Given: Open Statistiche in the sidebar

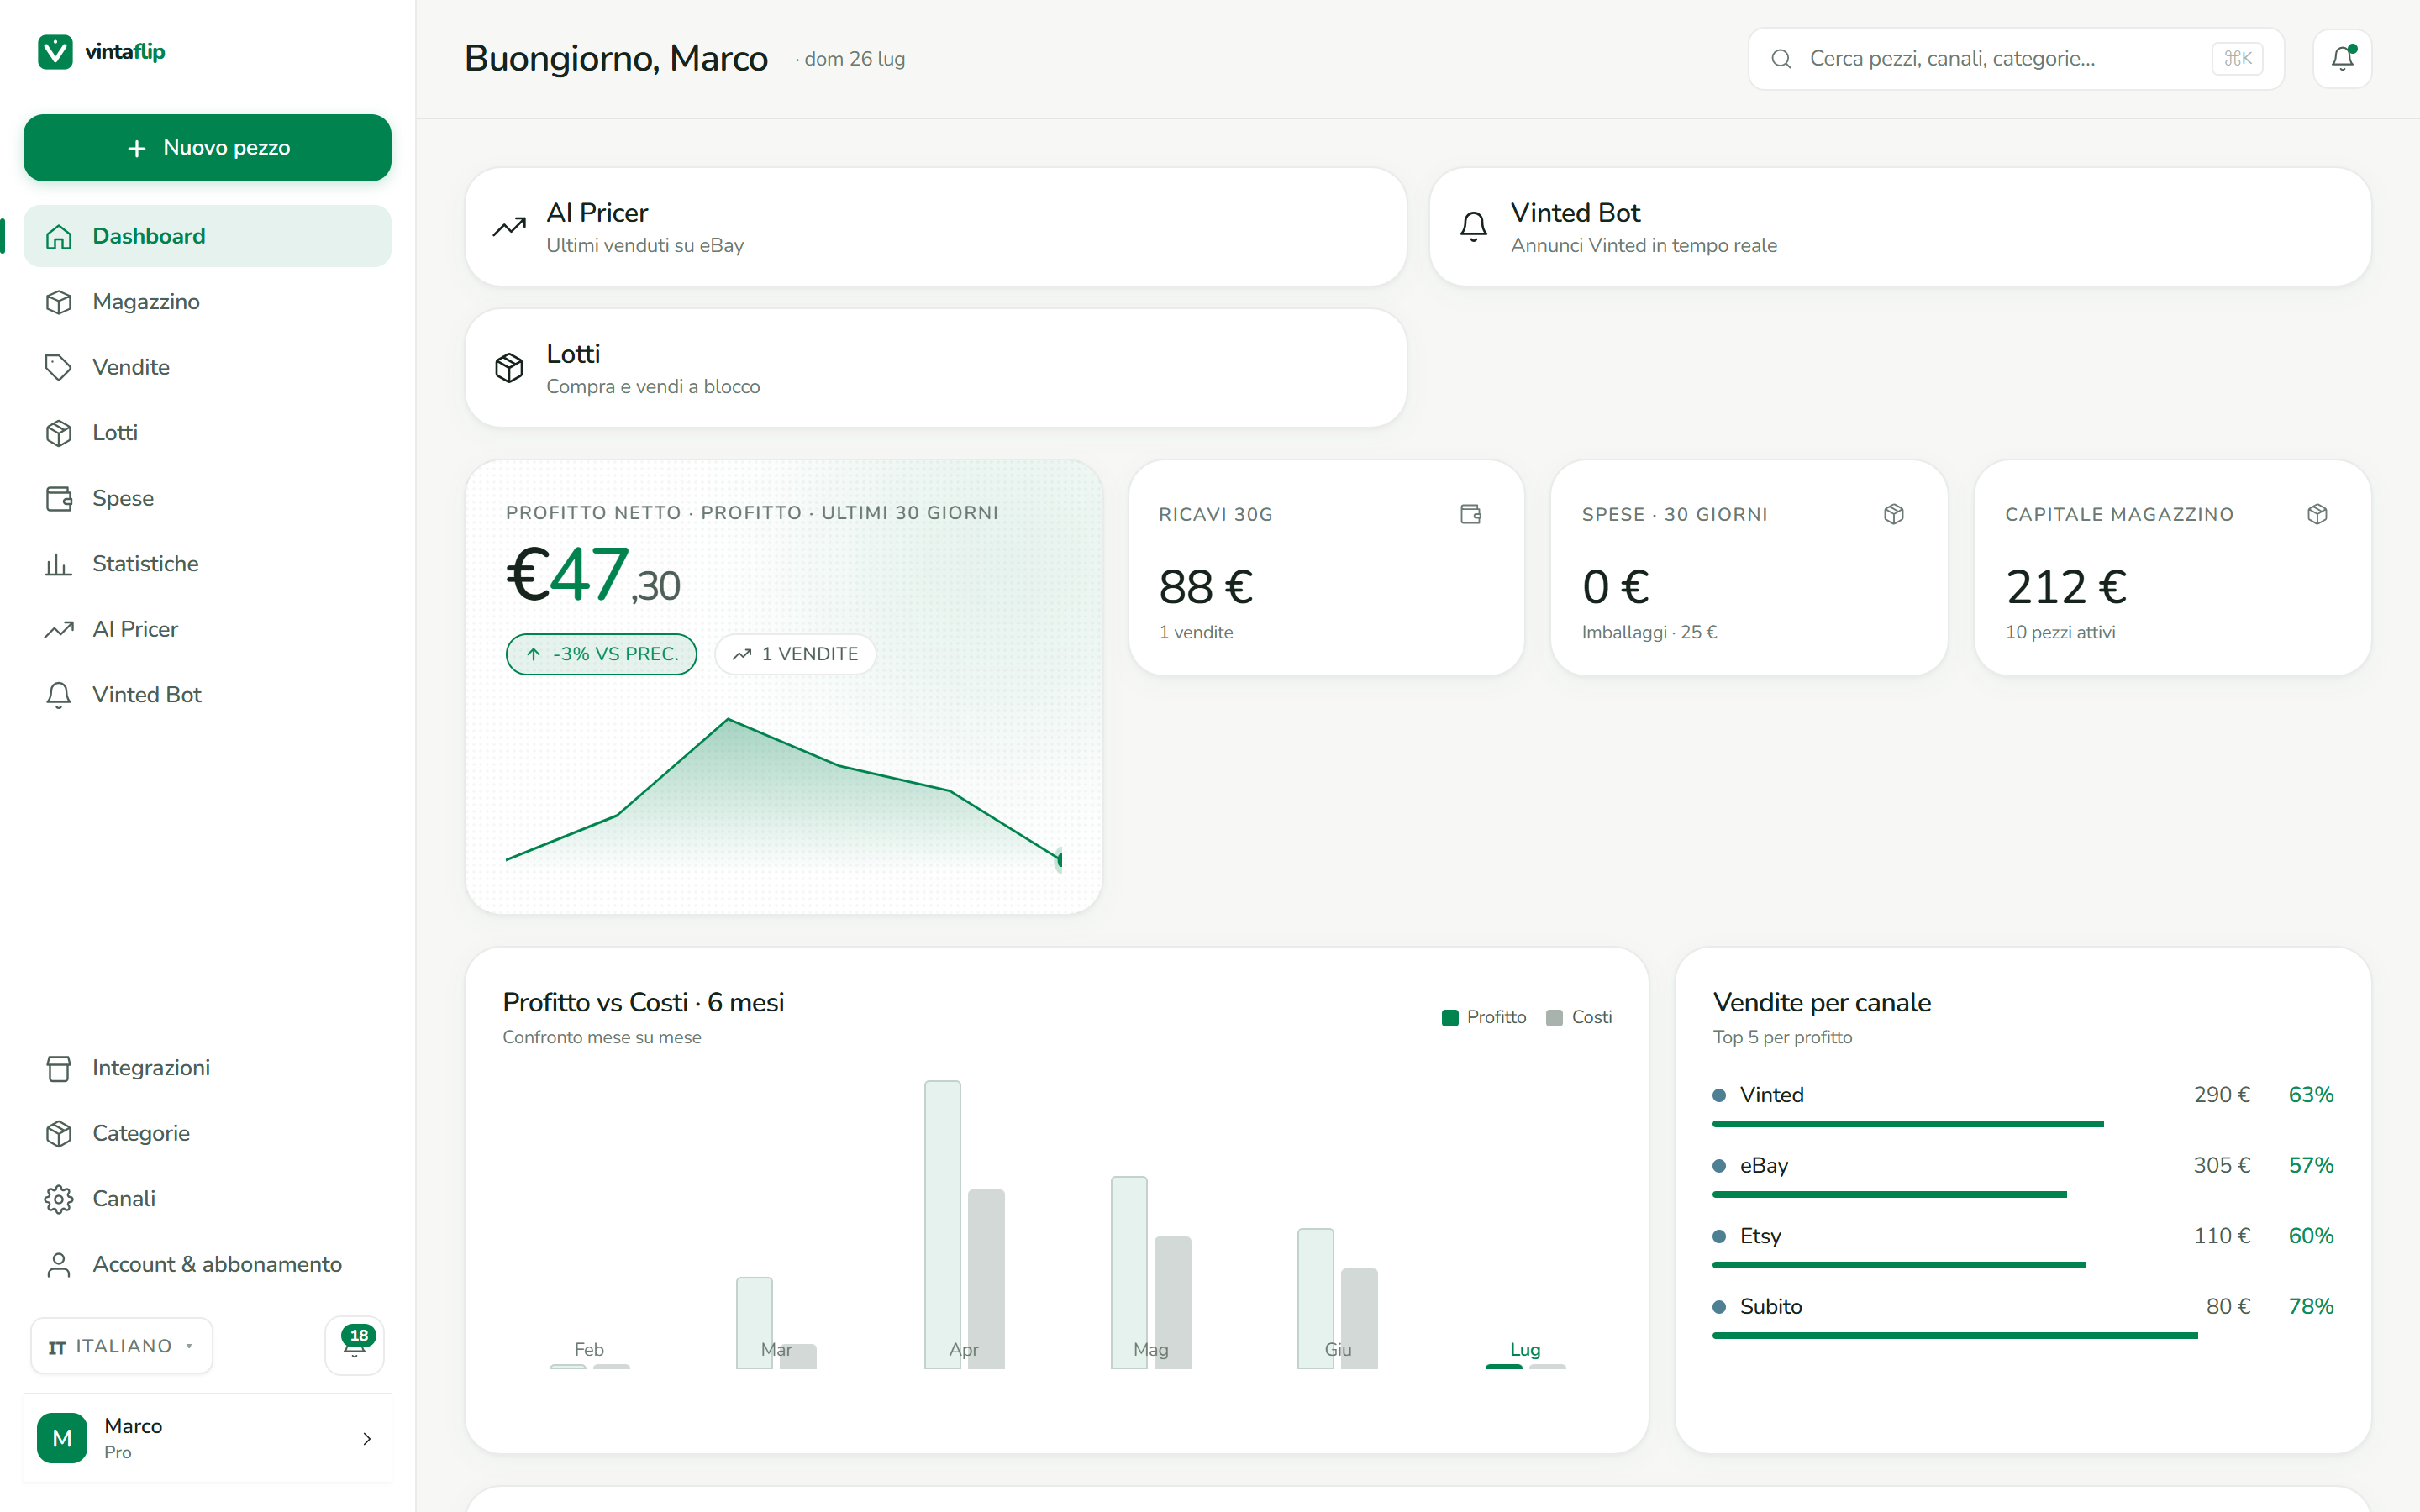Looking at the screenshot, I should pyautogui.click(x=207, y=563).
